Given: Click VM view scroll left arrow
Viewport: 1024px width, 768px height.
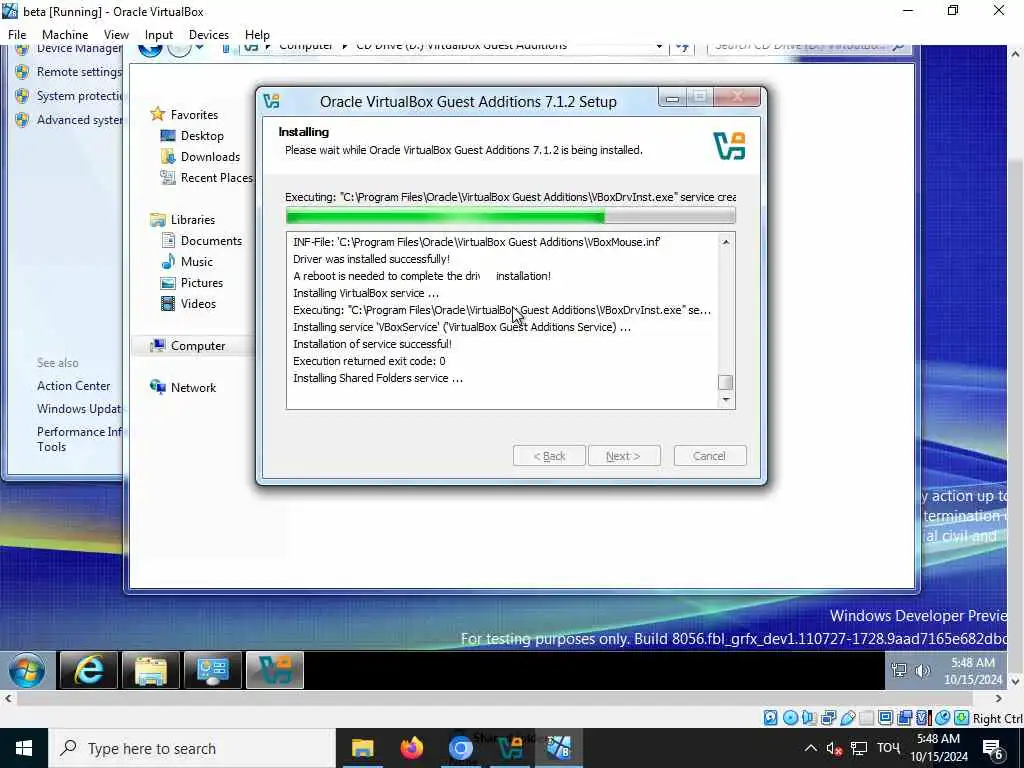Looking at the screenshot, I should [8, 698].
